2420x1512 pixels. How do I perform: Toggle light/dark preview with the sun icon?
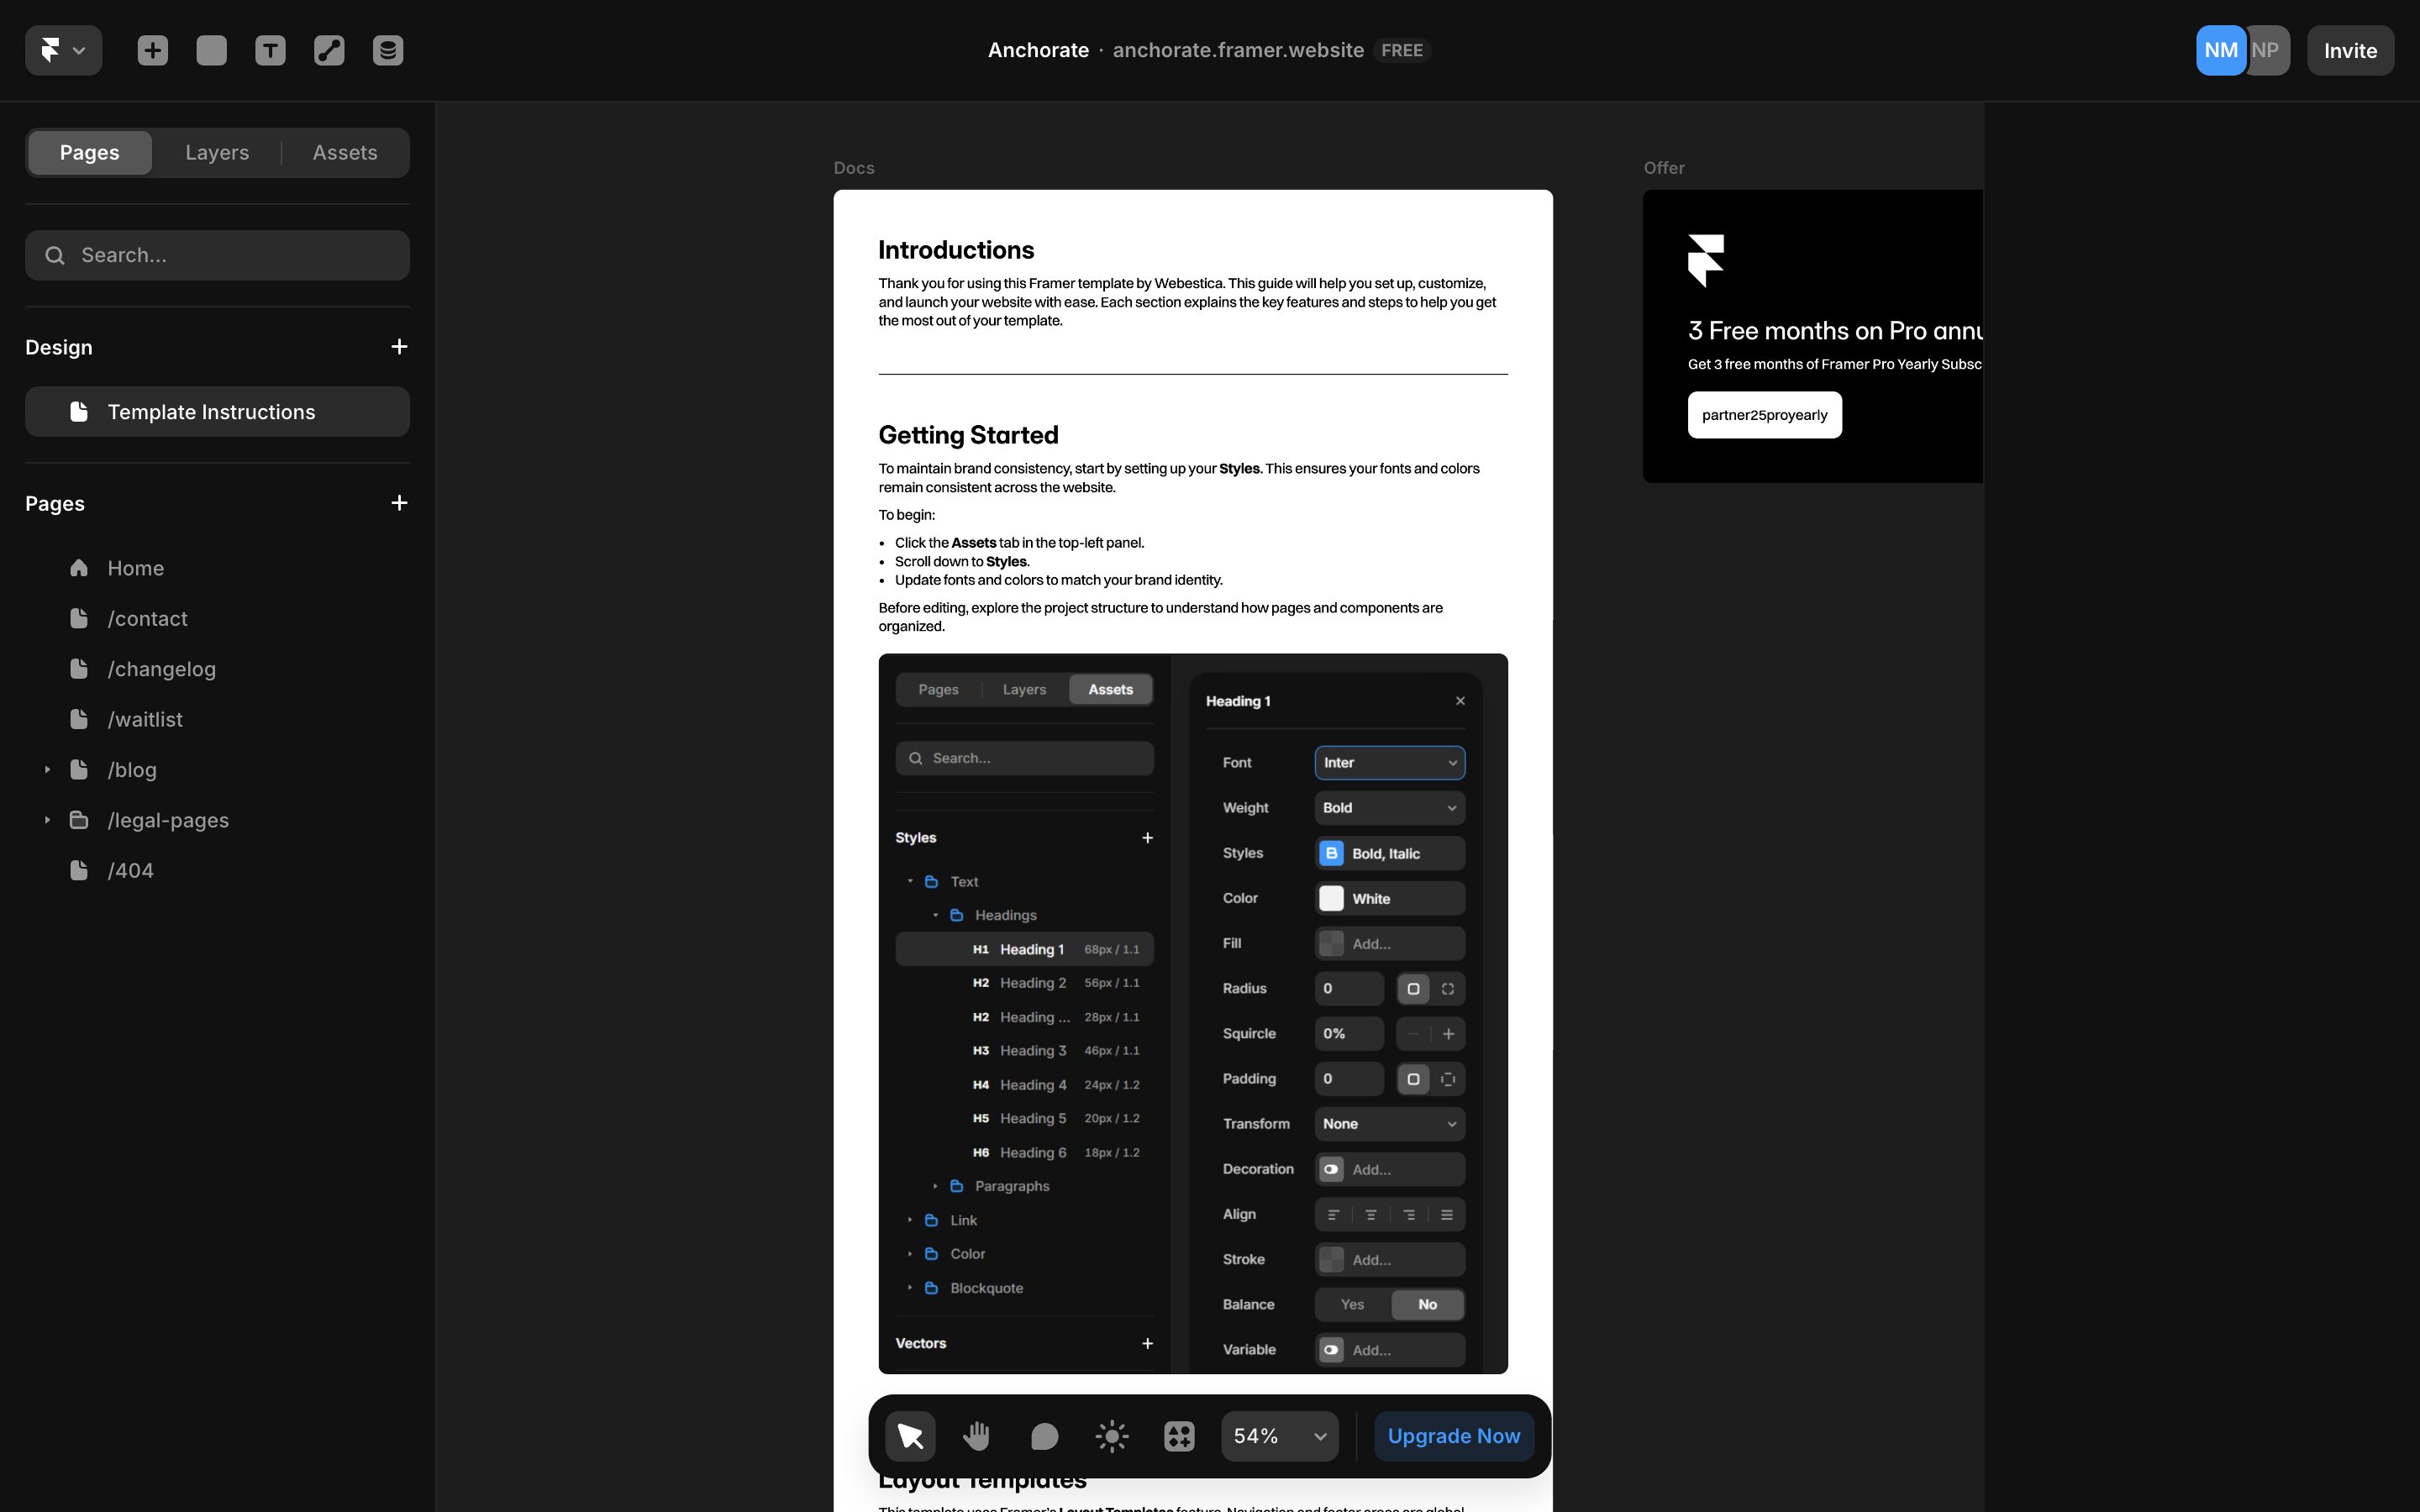1111,1435
